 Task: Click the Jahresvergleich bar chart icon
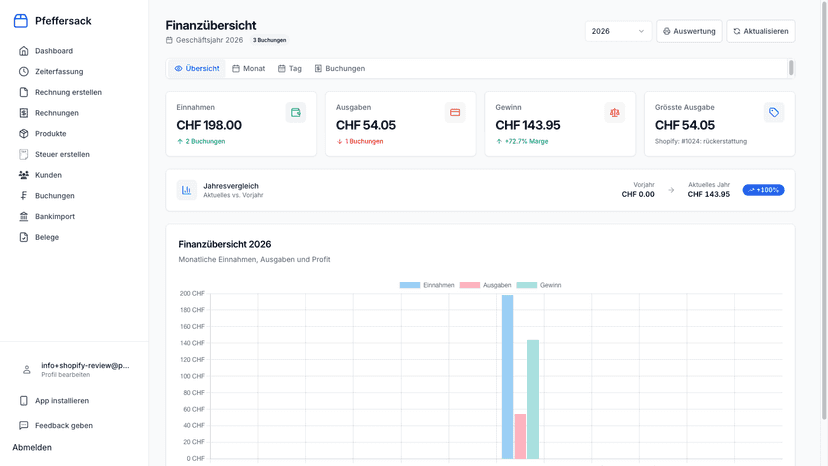(x=186, y=190)
